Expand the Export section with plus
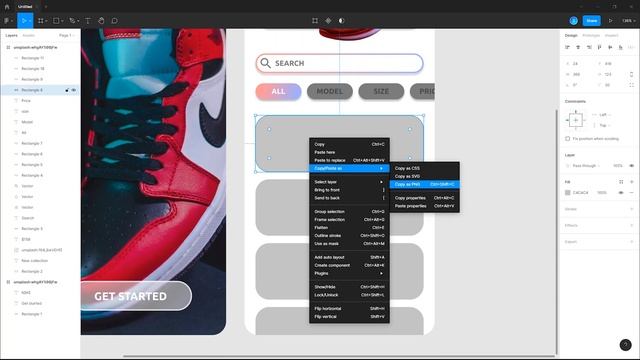Viewport: 640px width, 360px height. (x=632, y=242)
